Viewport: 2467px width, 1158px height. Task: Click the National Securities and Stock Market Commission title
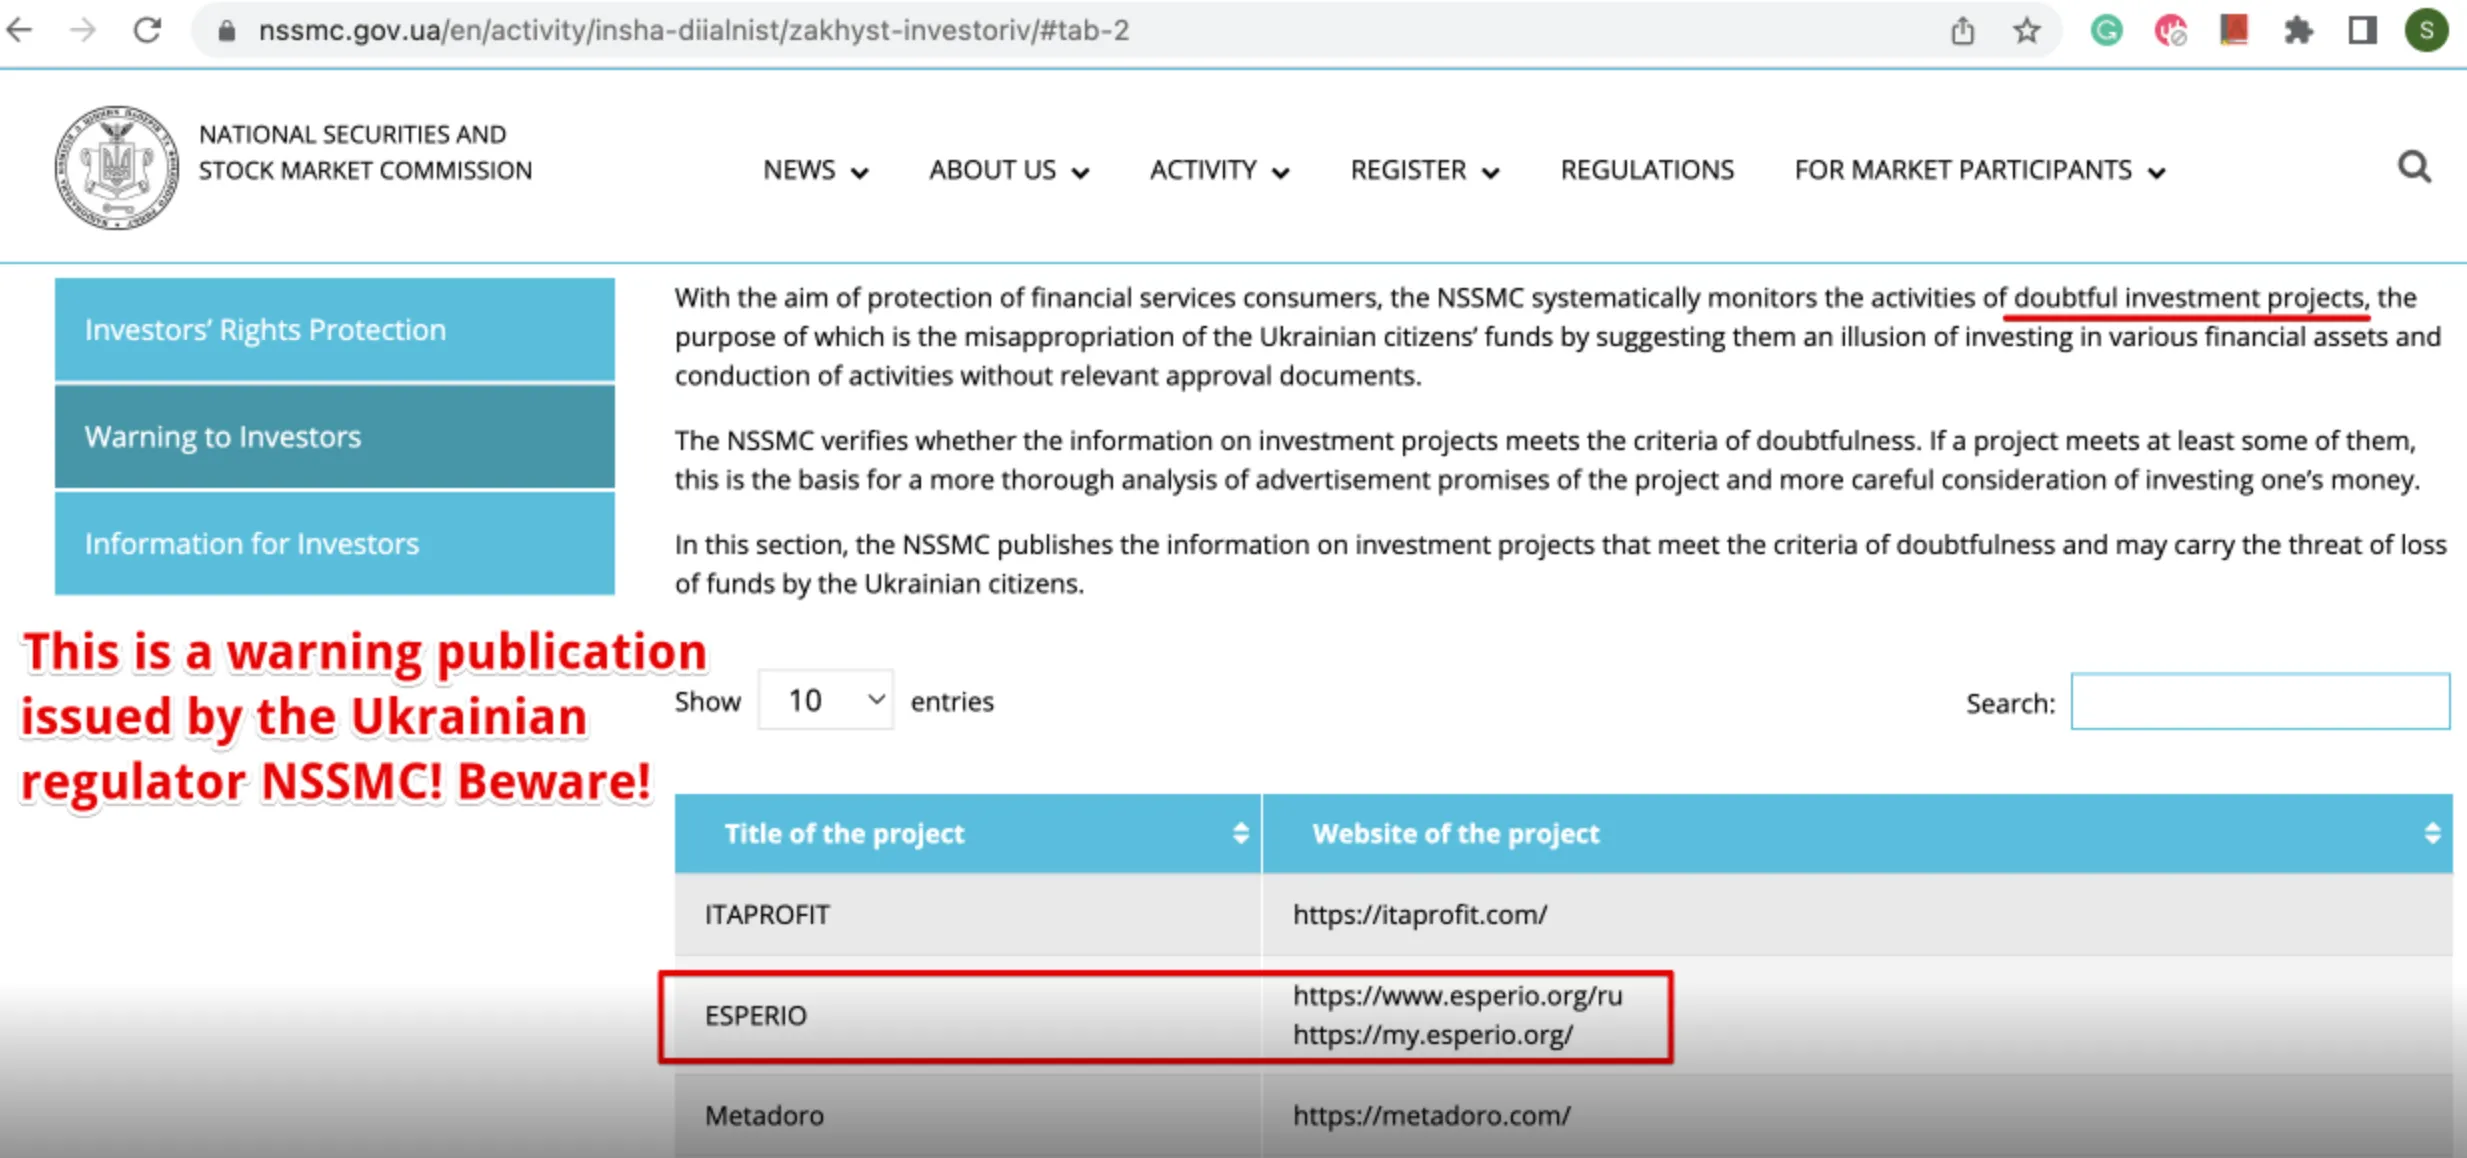coord(365,153)
